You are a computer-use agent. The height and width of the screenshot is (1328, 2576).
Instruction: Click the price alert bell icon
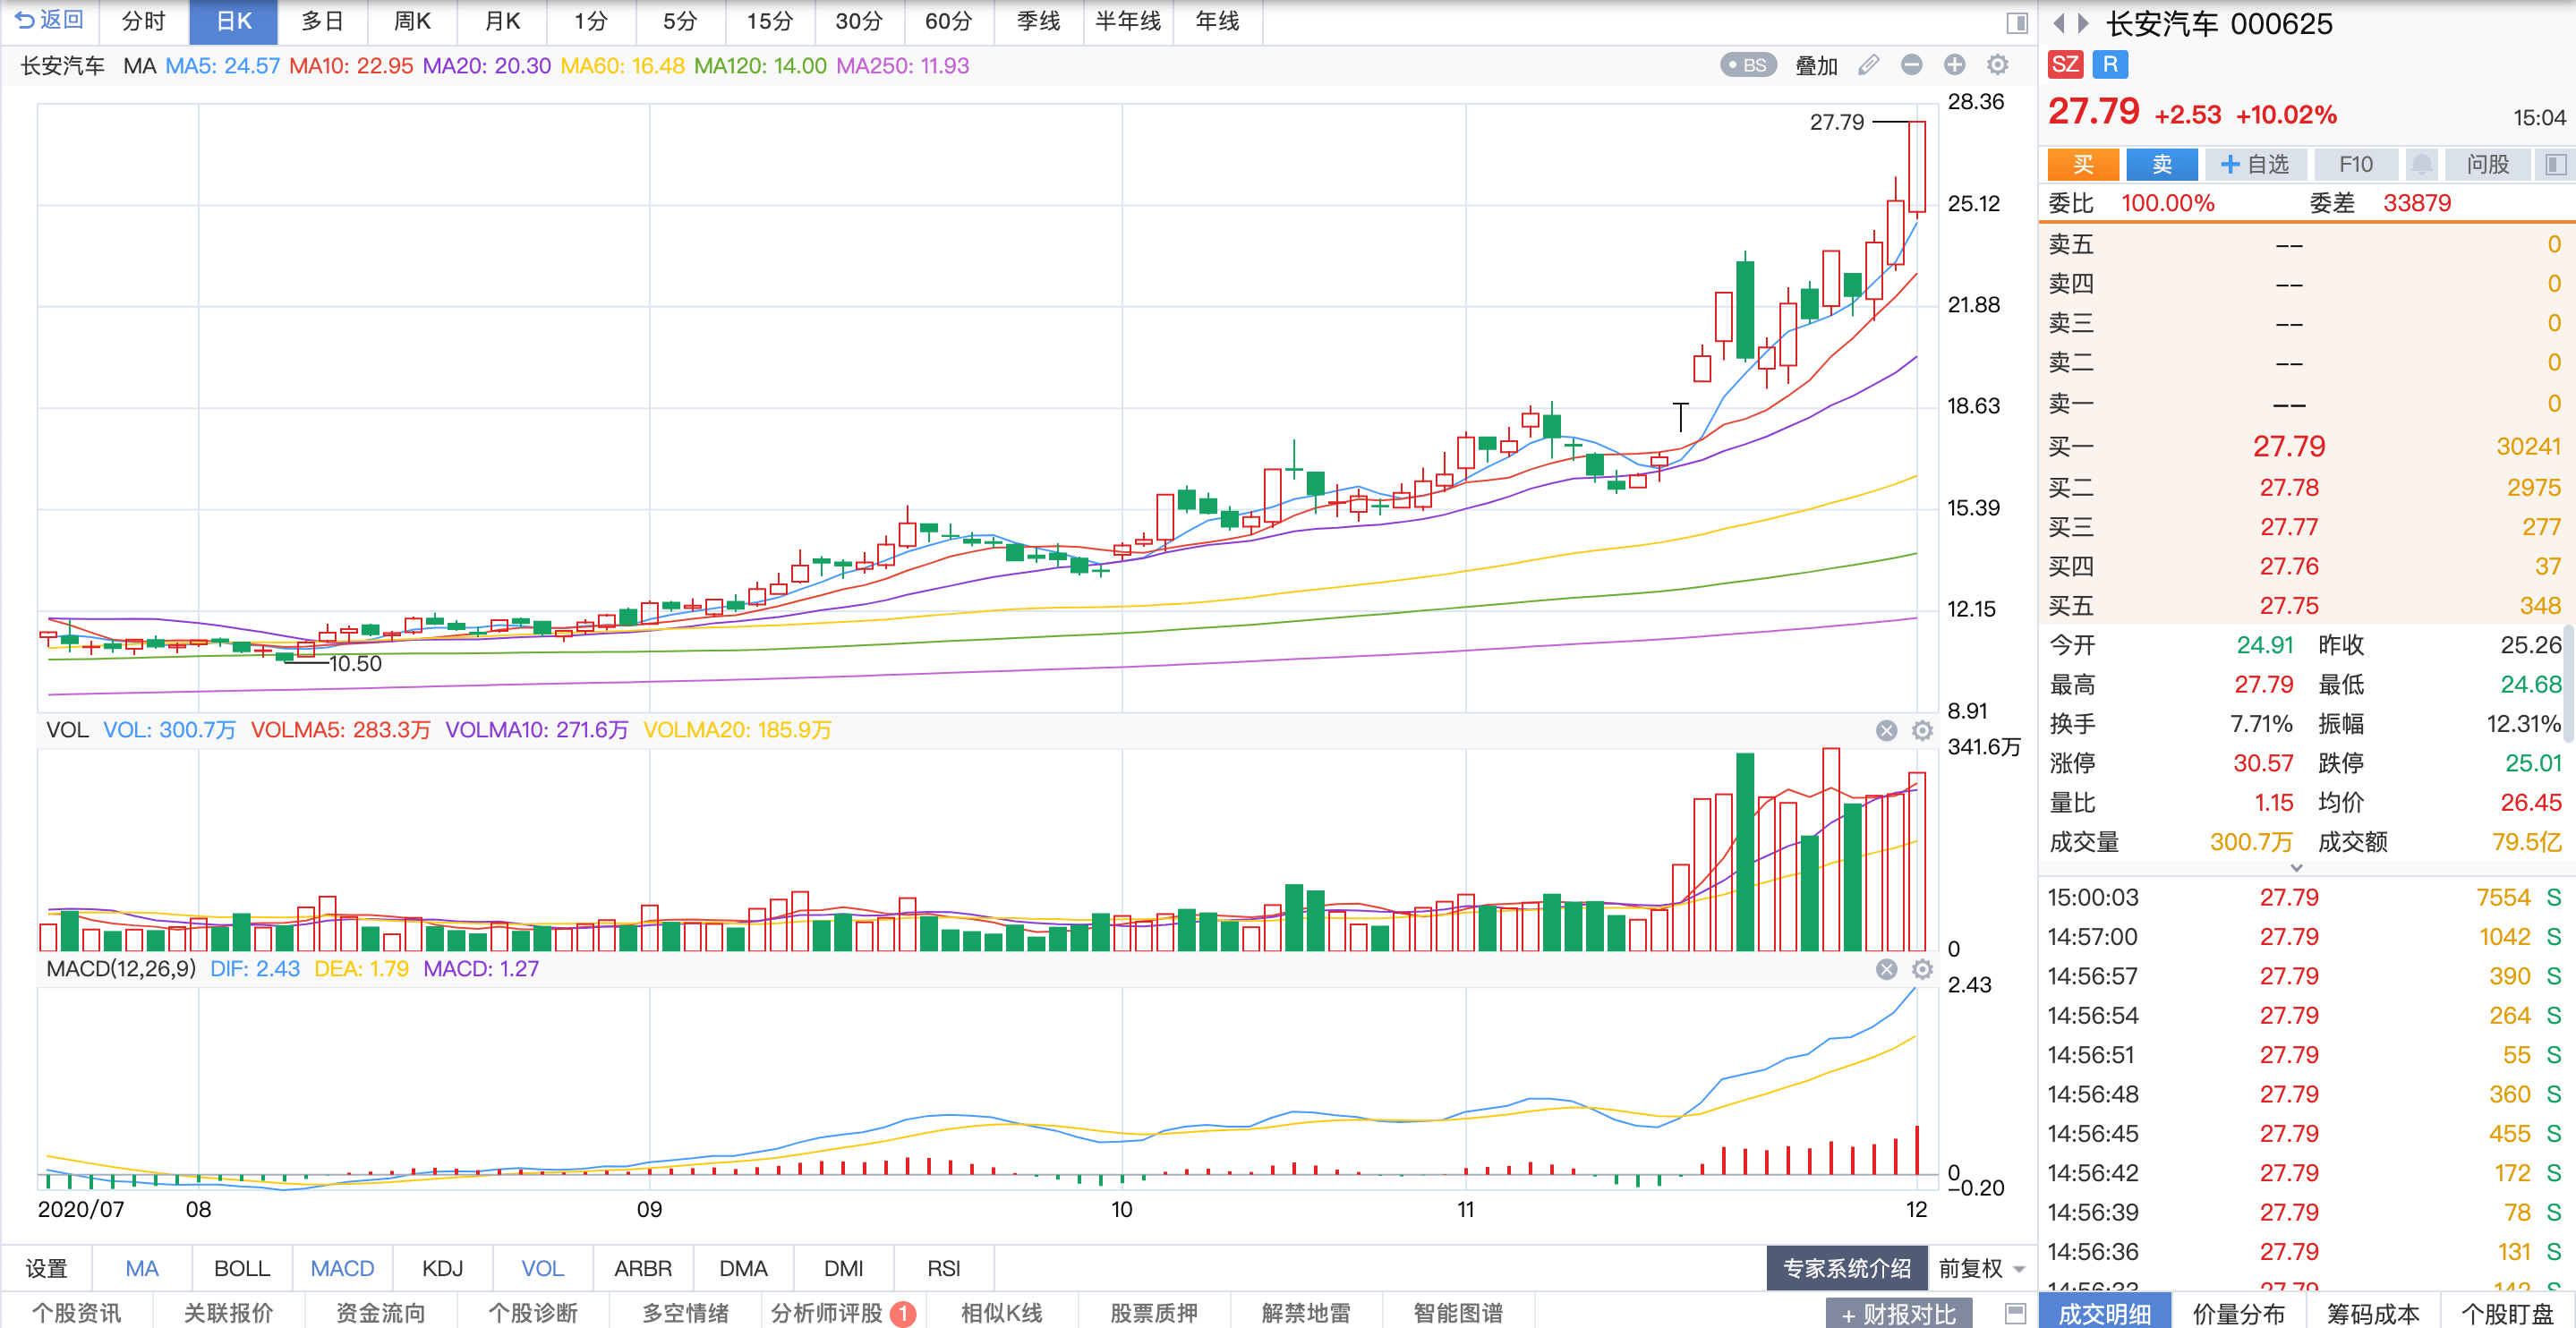[x=2421, y=164]
